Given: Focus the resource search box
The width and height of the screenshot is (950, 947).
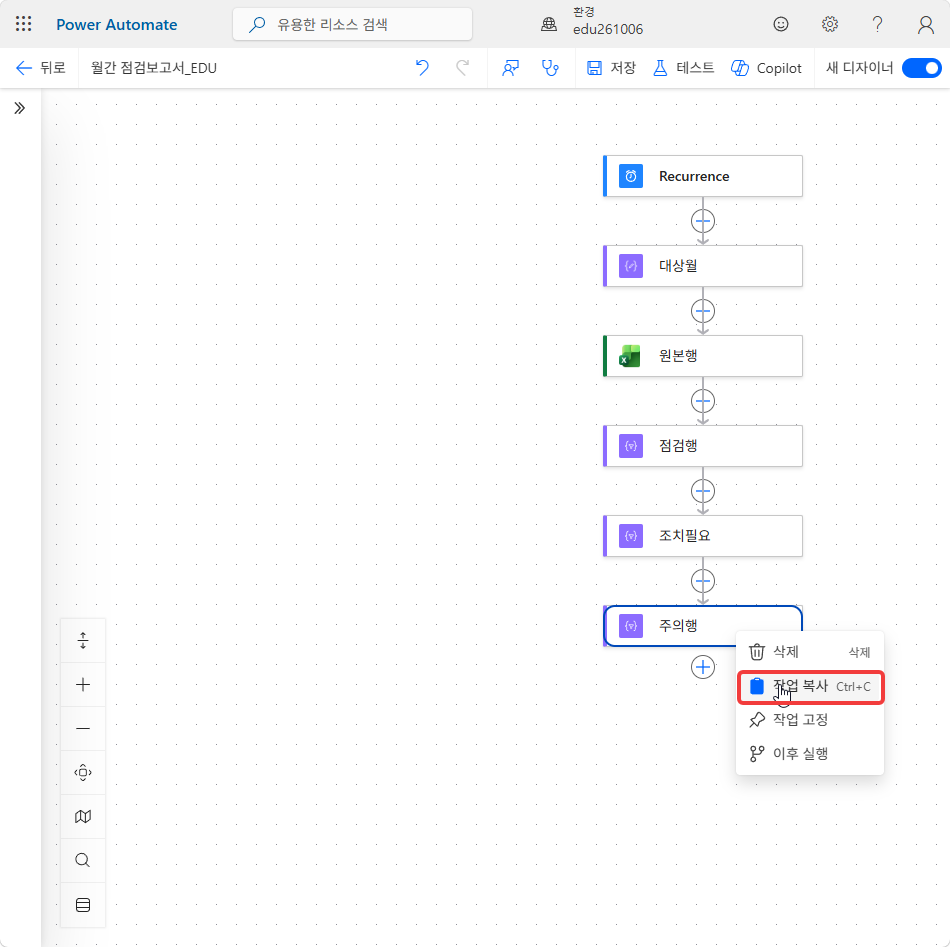Looking at the screenshot, I should pos(352,24).
